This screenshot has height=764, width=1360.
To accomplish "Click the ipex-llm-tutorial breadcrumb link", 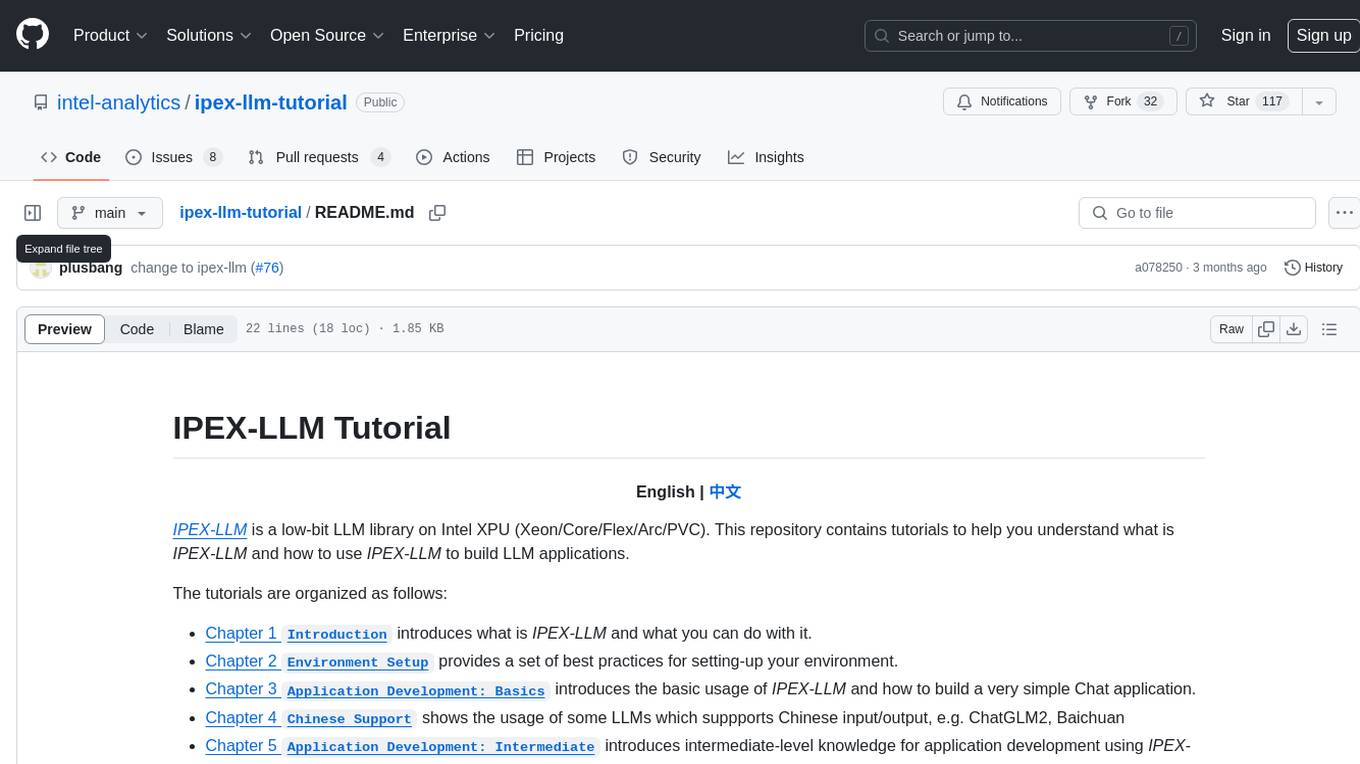I will tap(240, 212).
